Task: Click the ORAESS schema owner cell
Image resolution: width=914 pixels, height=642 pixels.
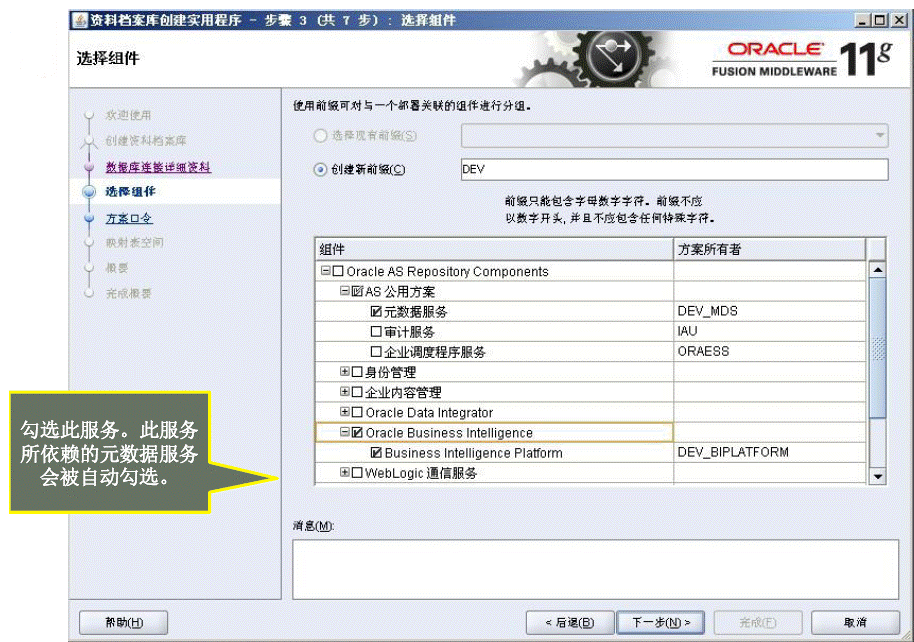Action: tap(769, 352)
